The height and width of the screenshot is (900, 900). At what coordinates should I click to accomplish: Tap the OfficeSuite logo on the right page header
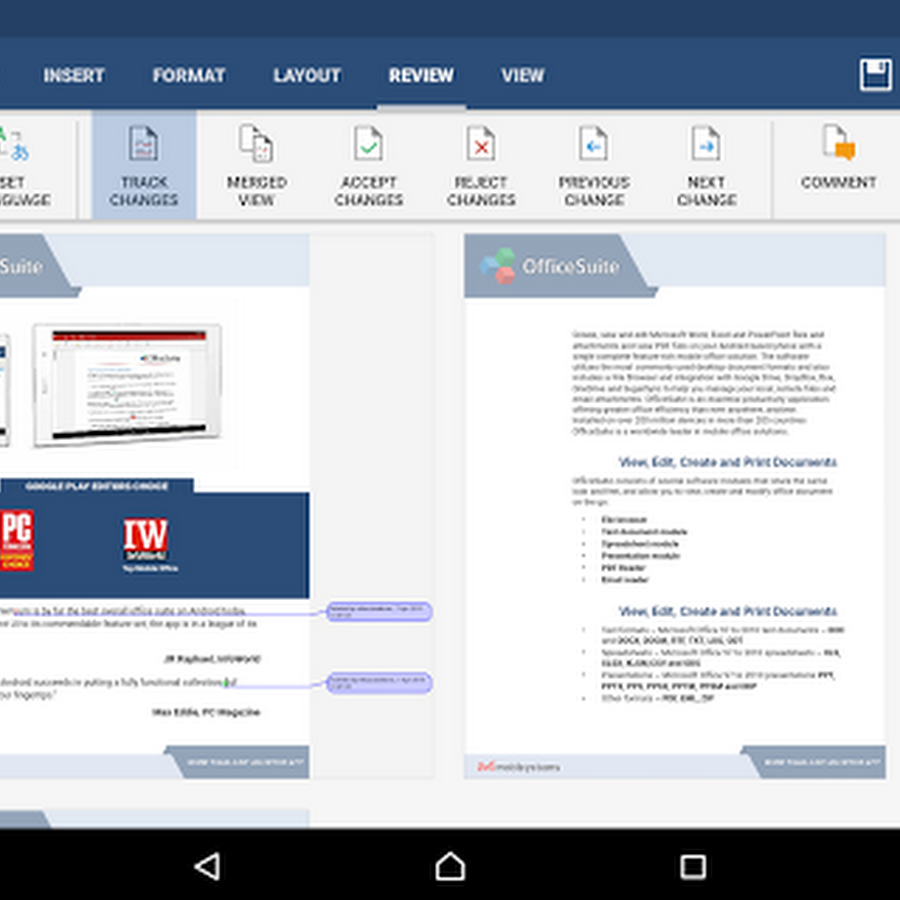click(550, 266)
